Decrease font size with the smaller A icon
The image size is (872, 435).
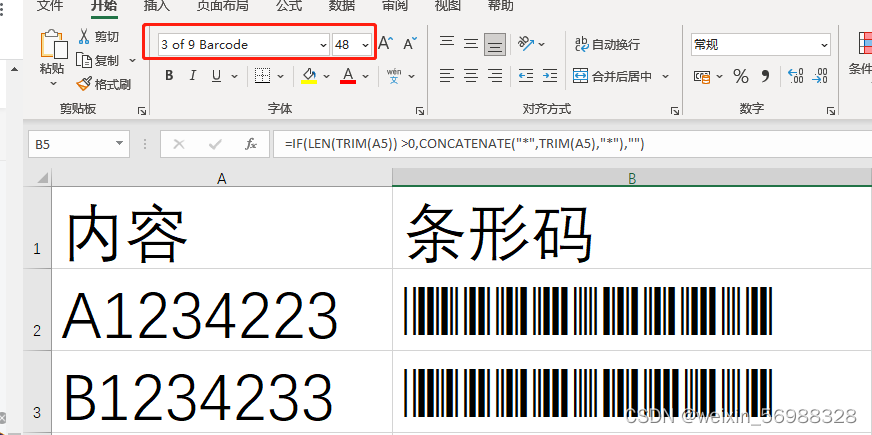[410, 43]
